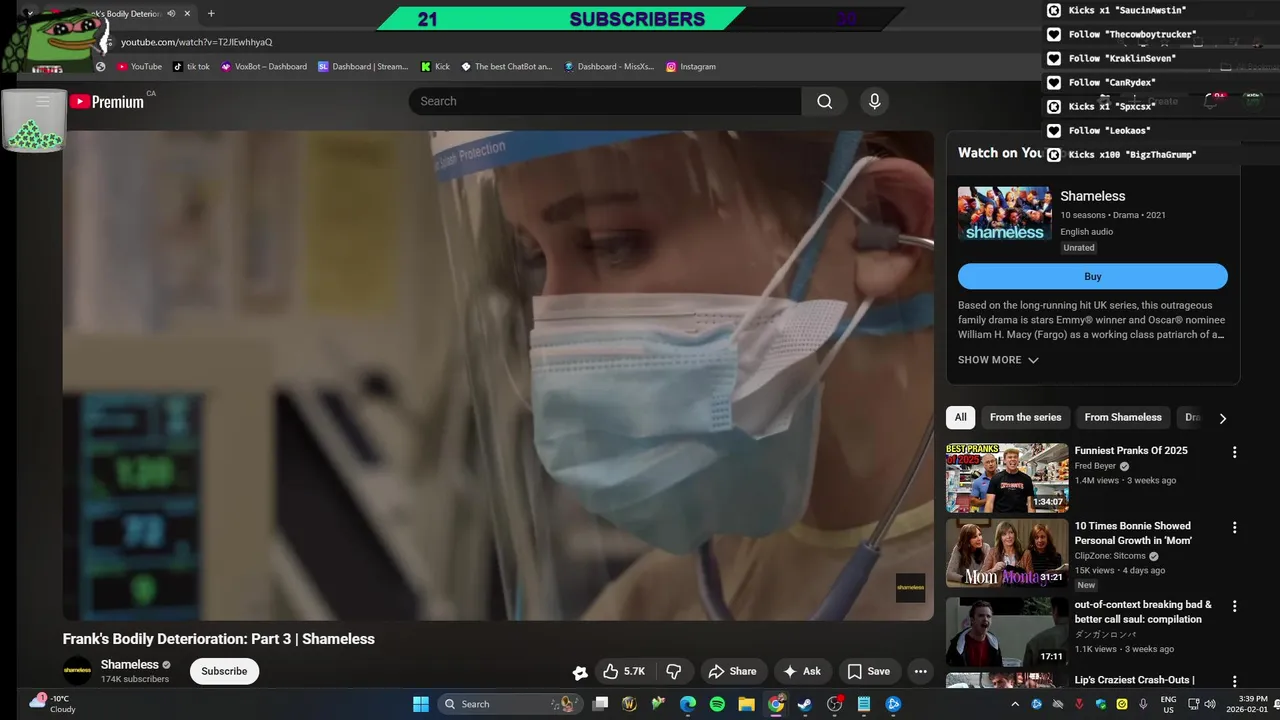The image size is (1280, 720).
Task: Activate voice search microphone icon
Action: (874, 101)
